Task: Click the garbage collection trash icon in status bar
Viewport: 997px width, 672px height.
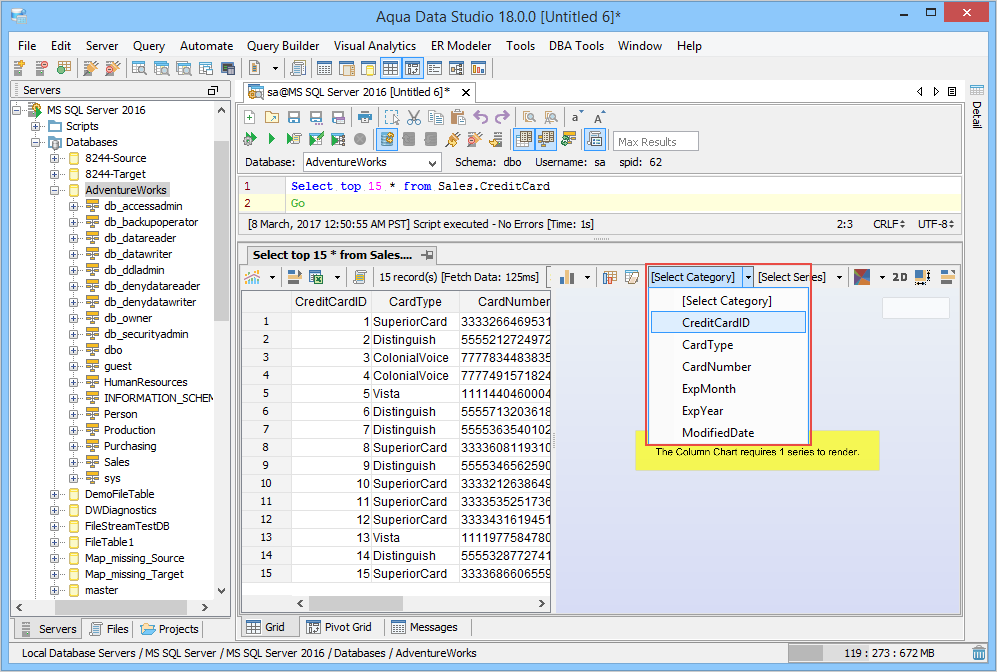Action: coord(979,653)
